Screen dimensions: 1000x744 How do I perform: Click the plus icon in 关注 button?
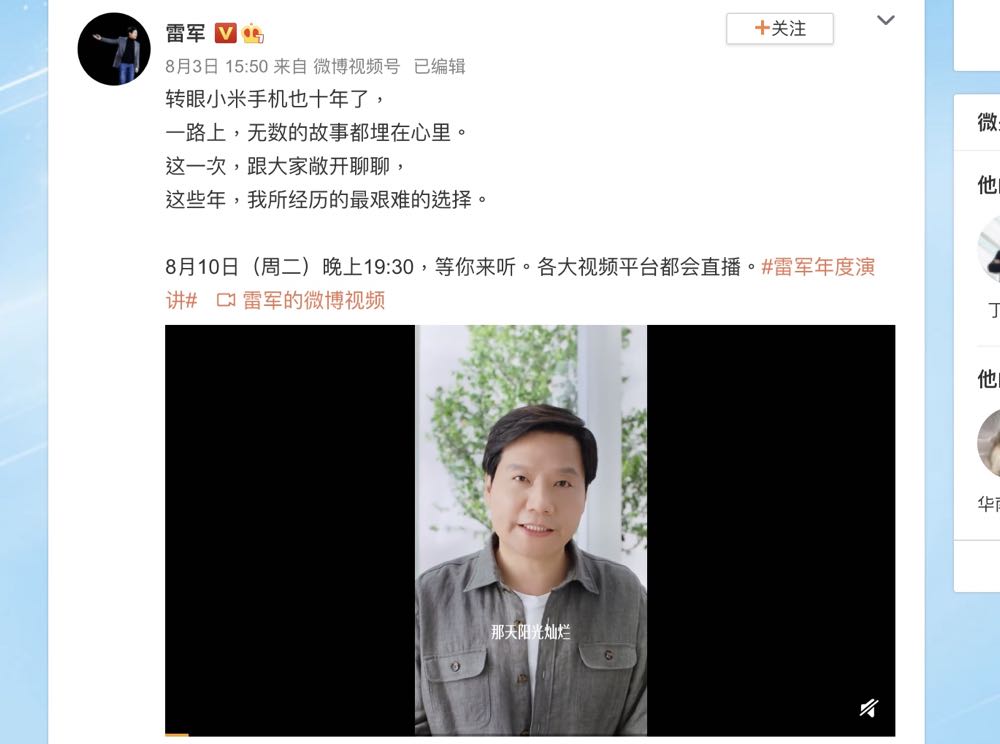point(761,28)
